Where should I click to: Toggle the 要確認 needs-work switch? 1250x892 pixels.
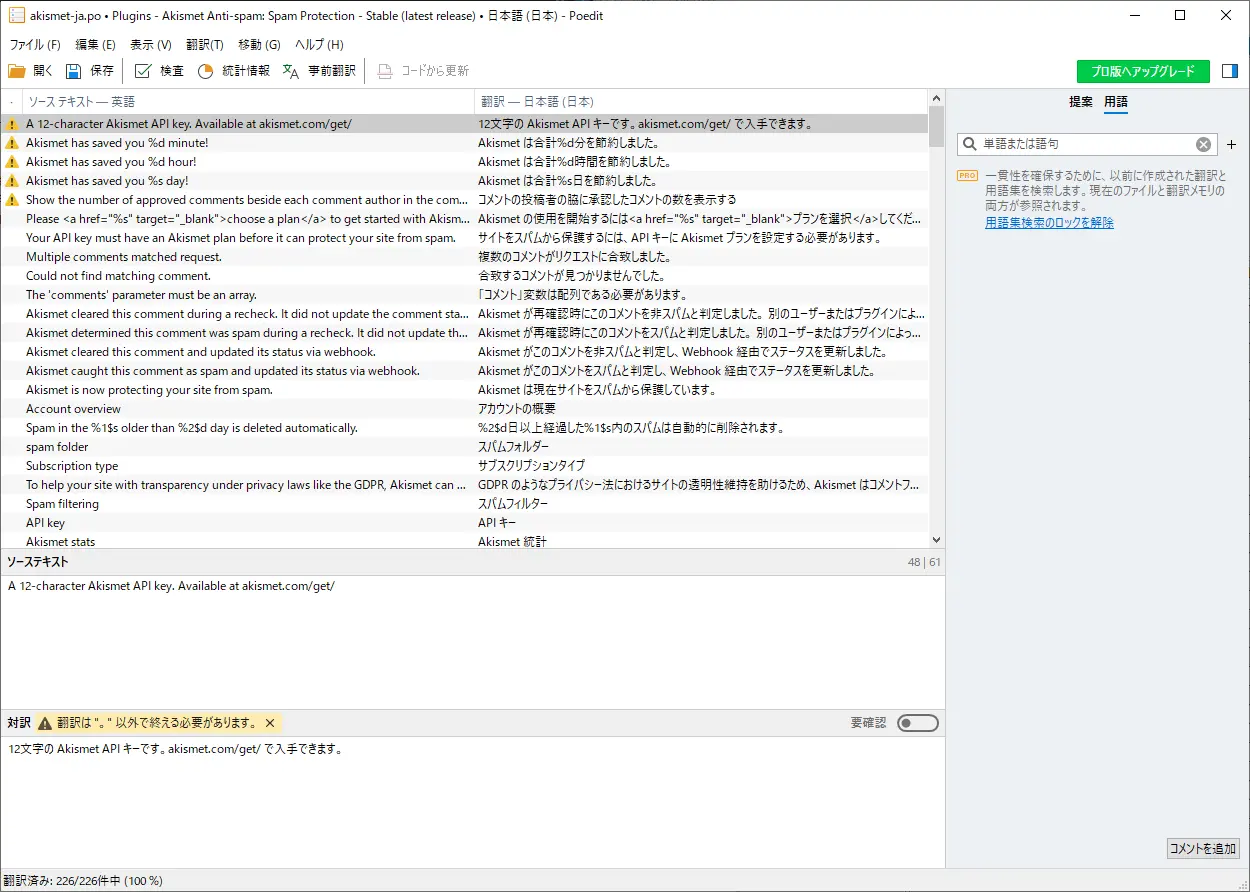click(917, 723)
